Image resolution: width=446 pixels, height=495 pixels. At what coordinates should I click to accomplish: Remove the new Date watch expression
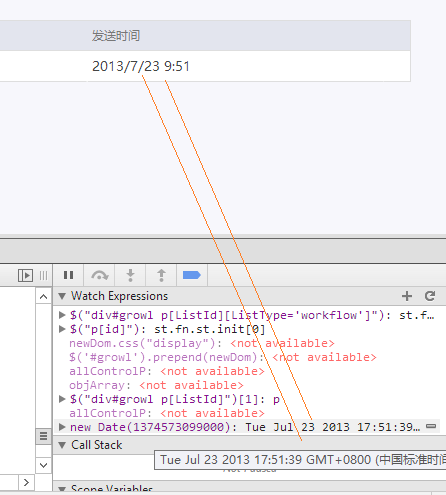click(431, 426)
